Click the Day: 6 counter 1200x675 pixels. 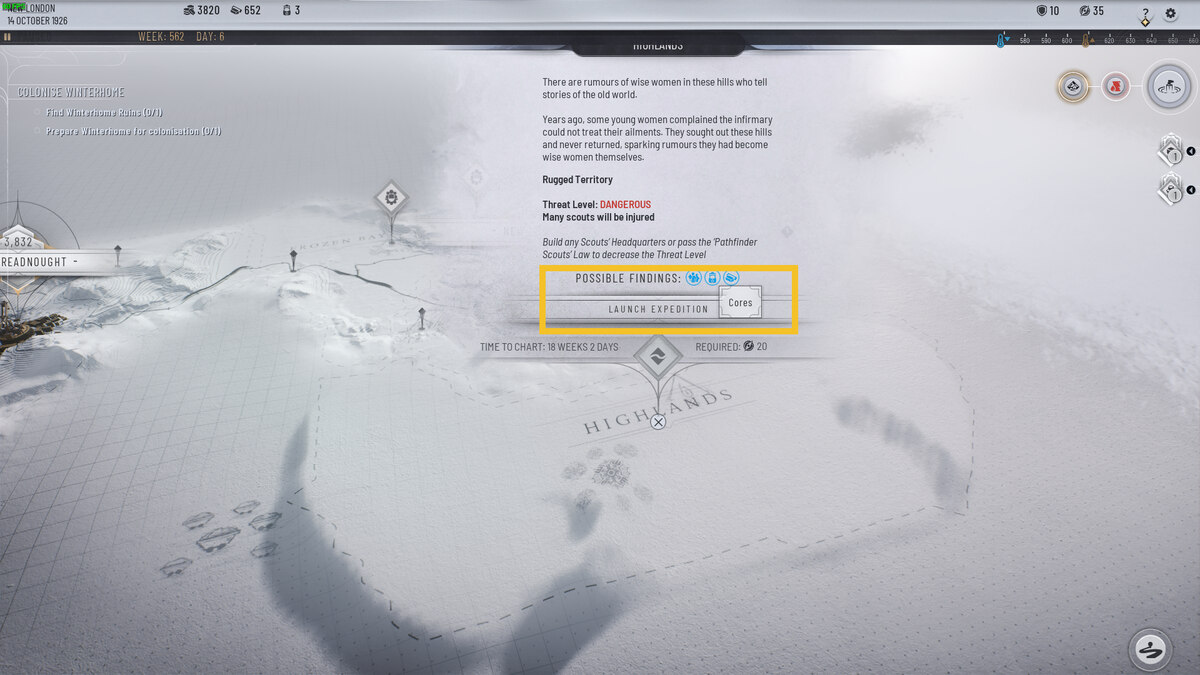(x=211, y=37)
